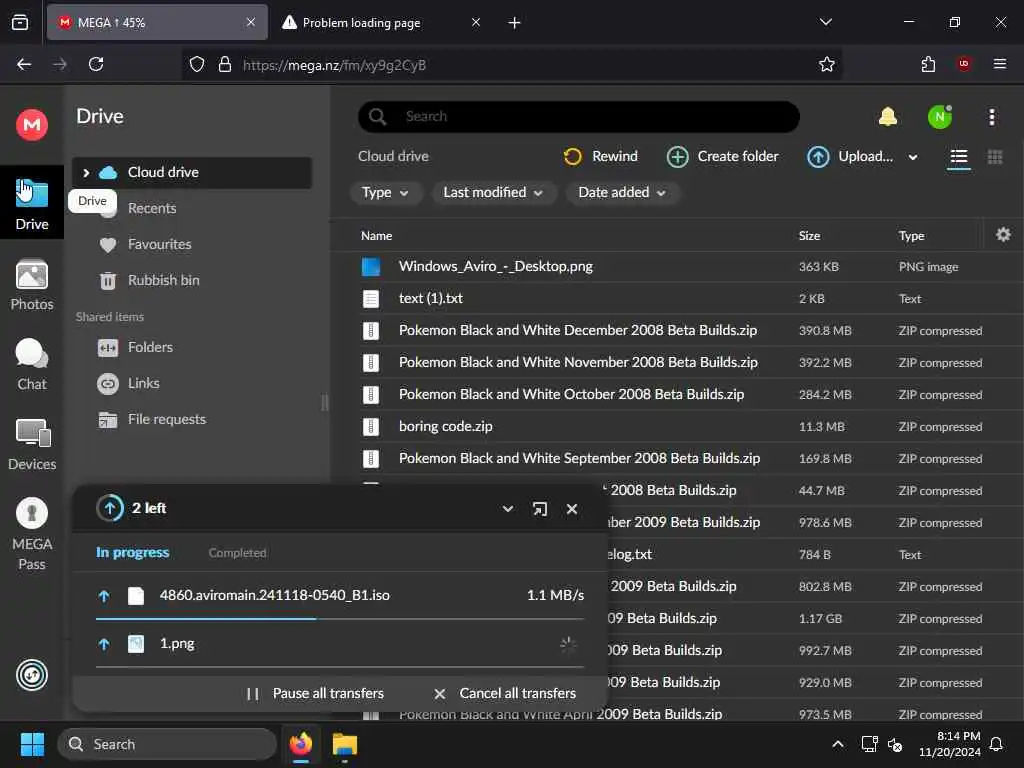This screenshot has height=768, width=1024.
Task: Switch to Problem loading page tab
Action: (x=382, y=23)
